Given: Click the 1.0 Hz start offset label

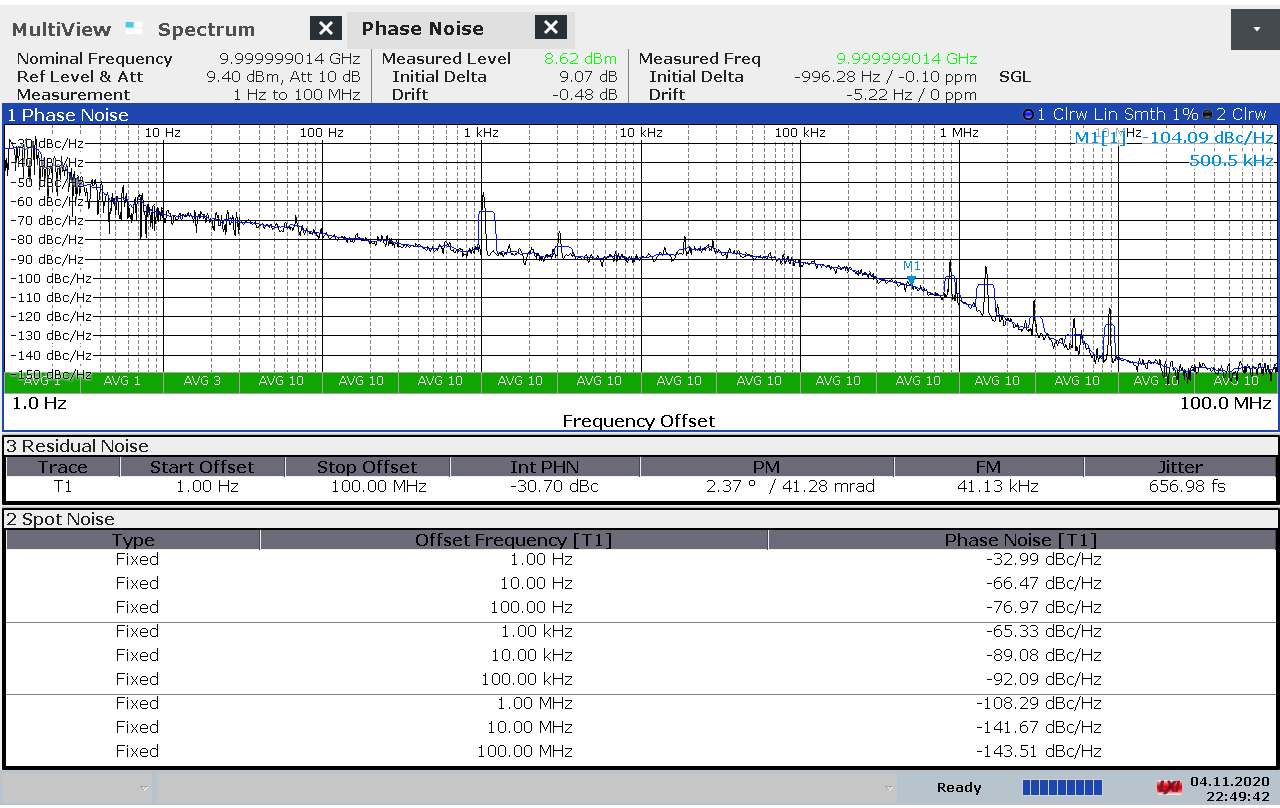Looking at the screenshot, I should 39,403.
